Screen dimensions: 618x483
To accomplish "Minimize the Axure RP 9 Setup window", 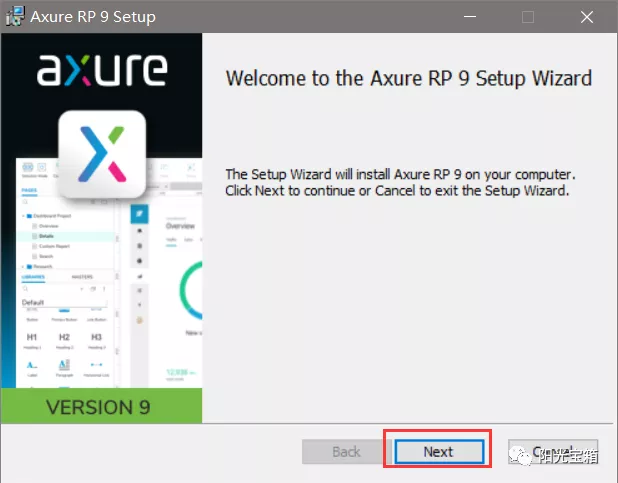I will 470,17.
